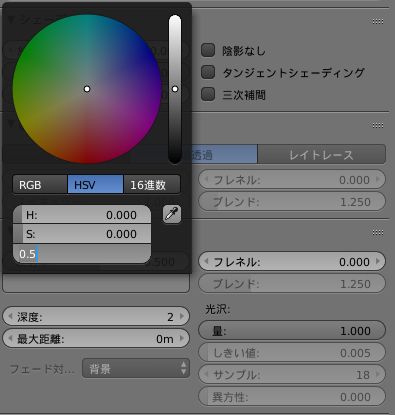
Task: Increase 深度 with right arrow
Action: pos(182,316)
